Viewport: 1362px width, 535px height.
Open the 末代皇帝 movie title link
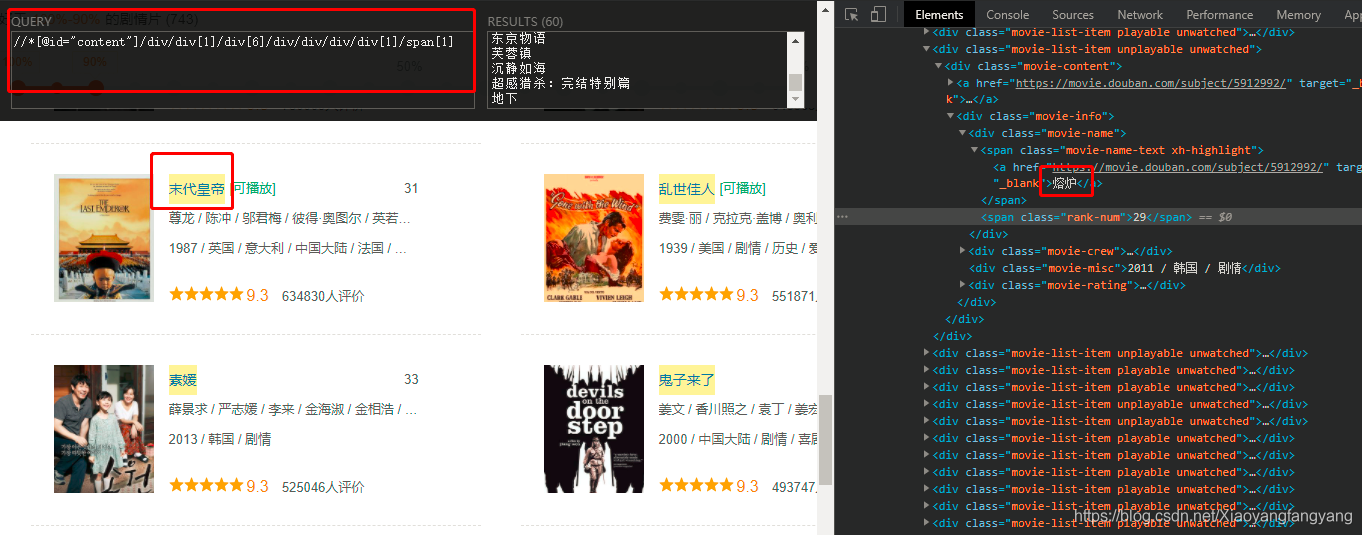point(197,188)
